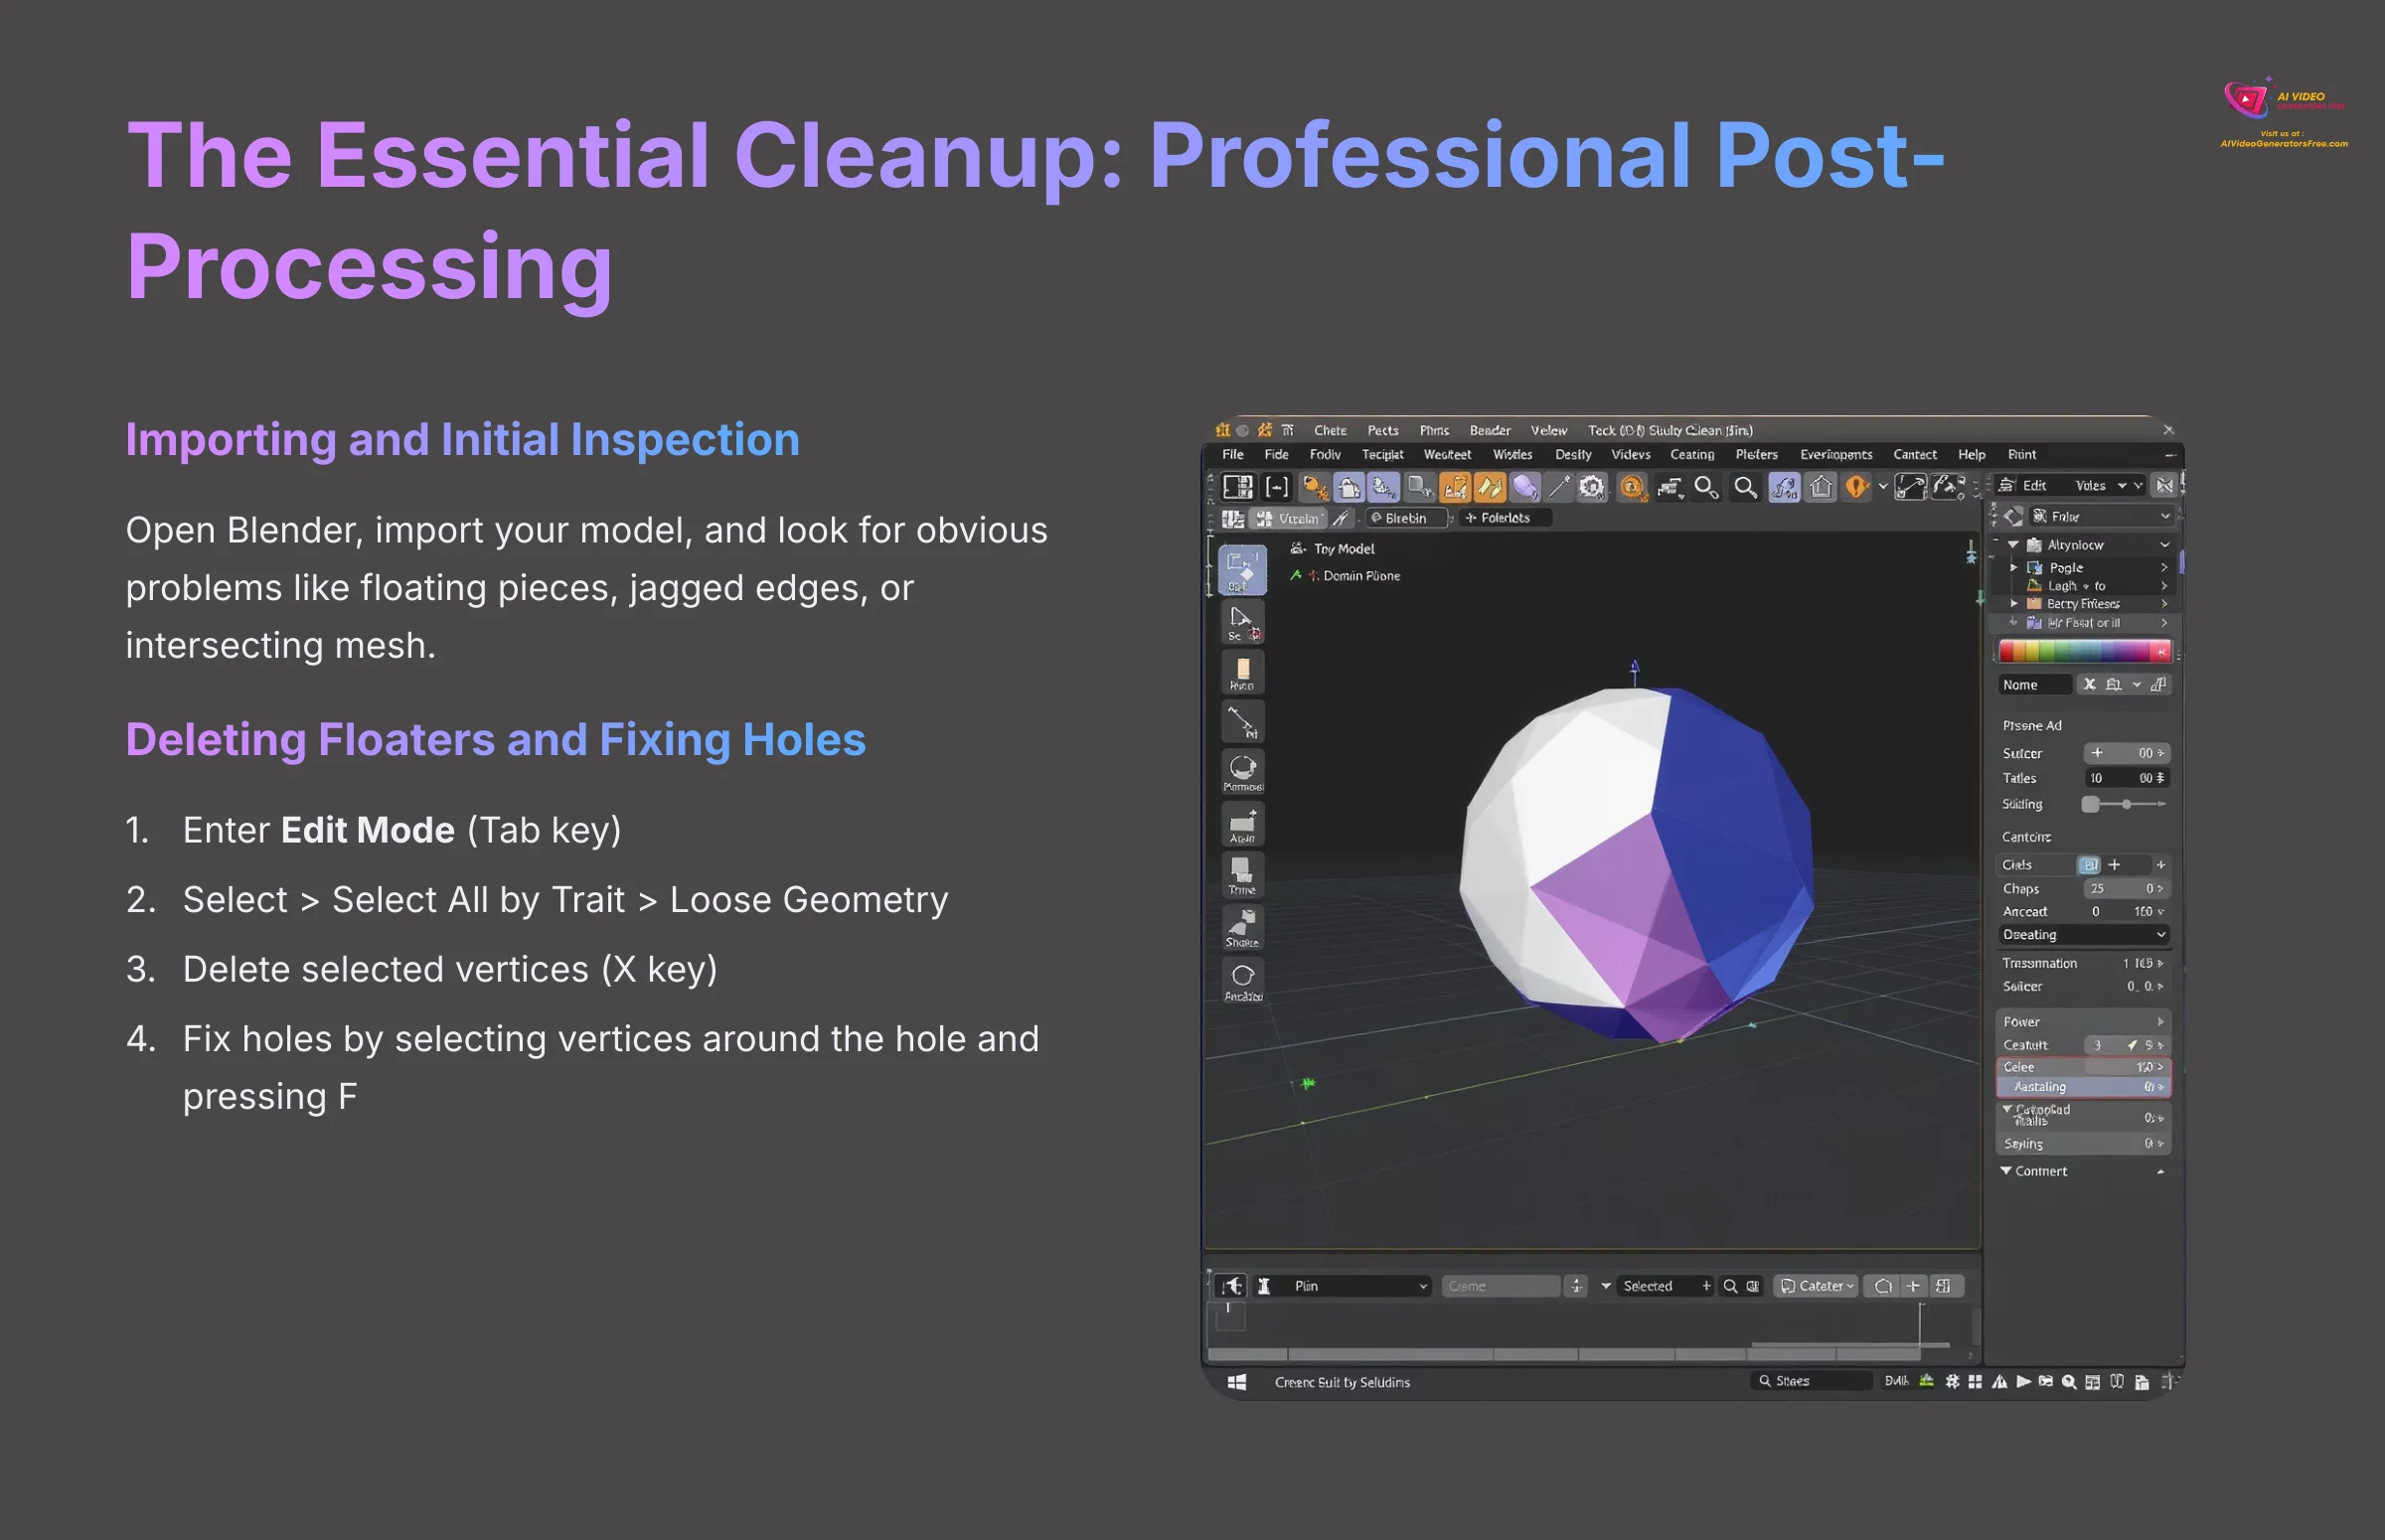
Task: Open the Teciplat menu
Action: pyautogui.click(x=1382, y=454)
